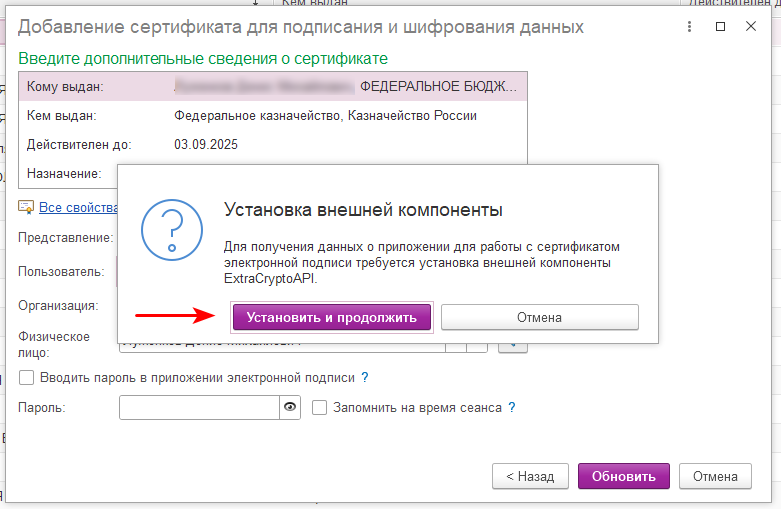Open help for 'Запомнить на время сеанса'
The image size is (781, 509).
tap(511, 407)
